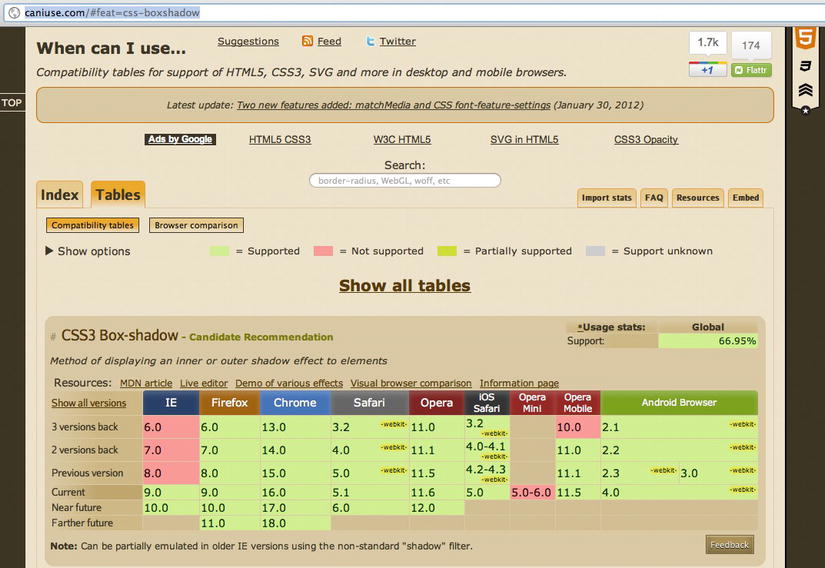Viewport: 825px width, 568px height.
Task: Click the Twitter bird icon
Action: pyautogui.click(x=370, y=41)
